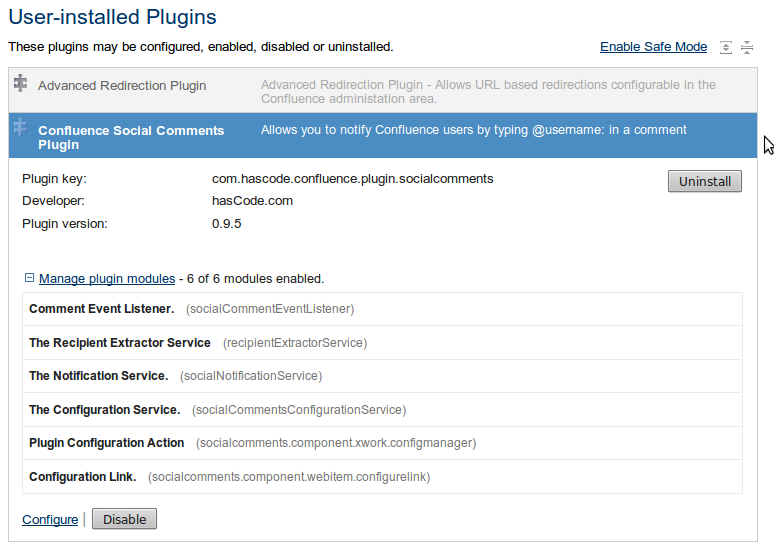Click the 'Developer:' label
774x557 pixels.
[53, 201]
